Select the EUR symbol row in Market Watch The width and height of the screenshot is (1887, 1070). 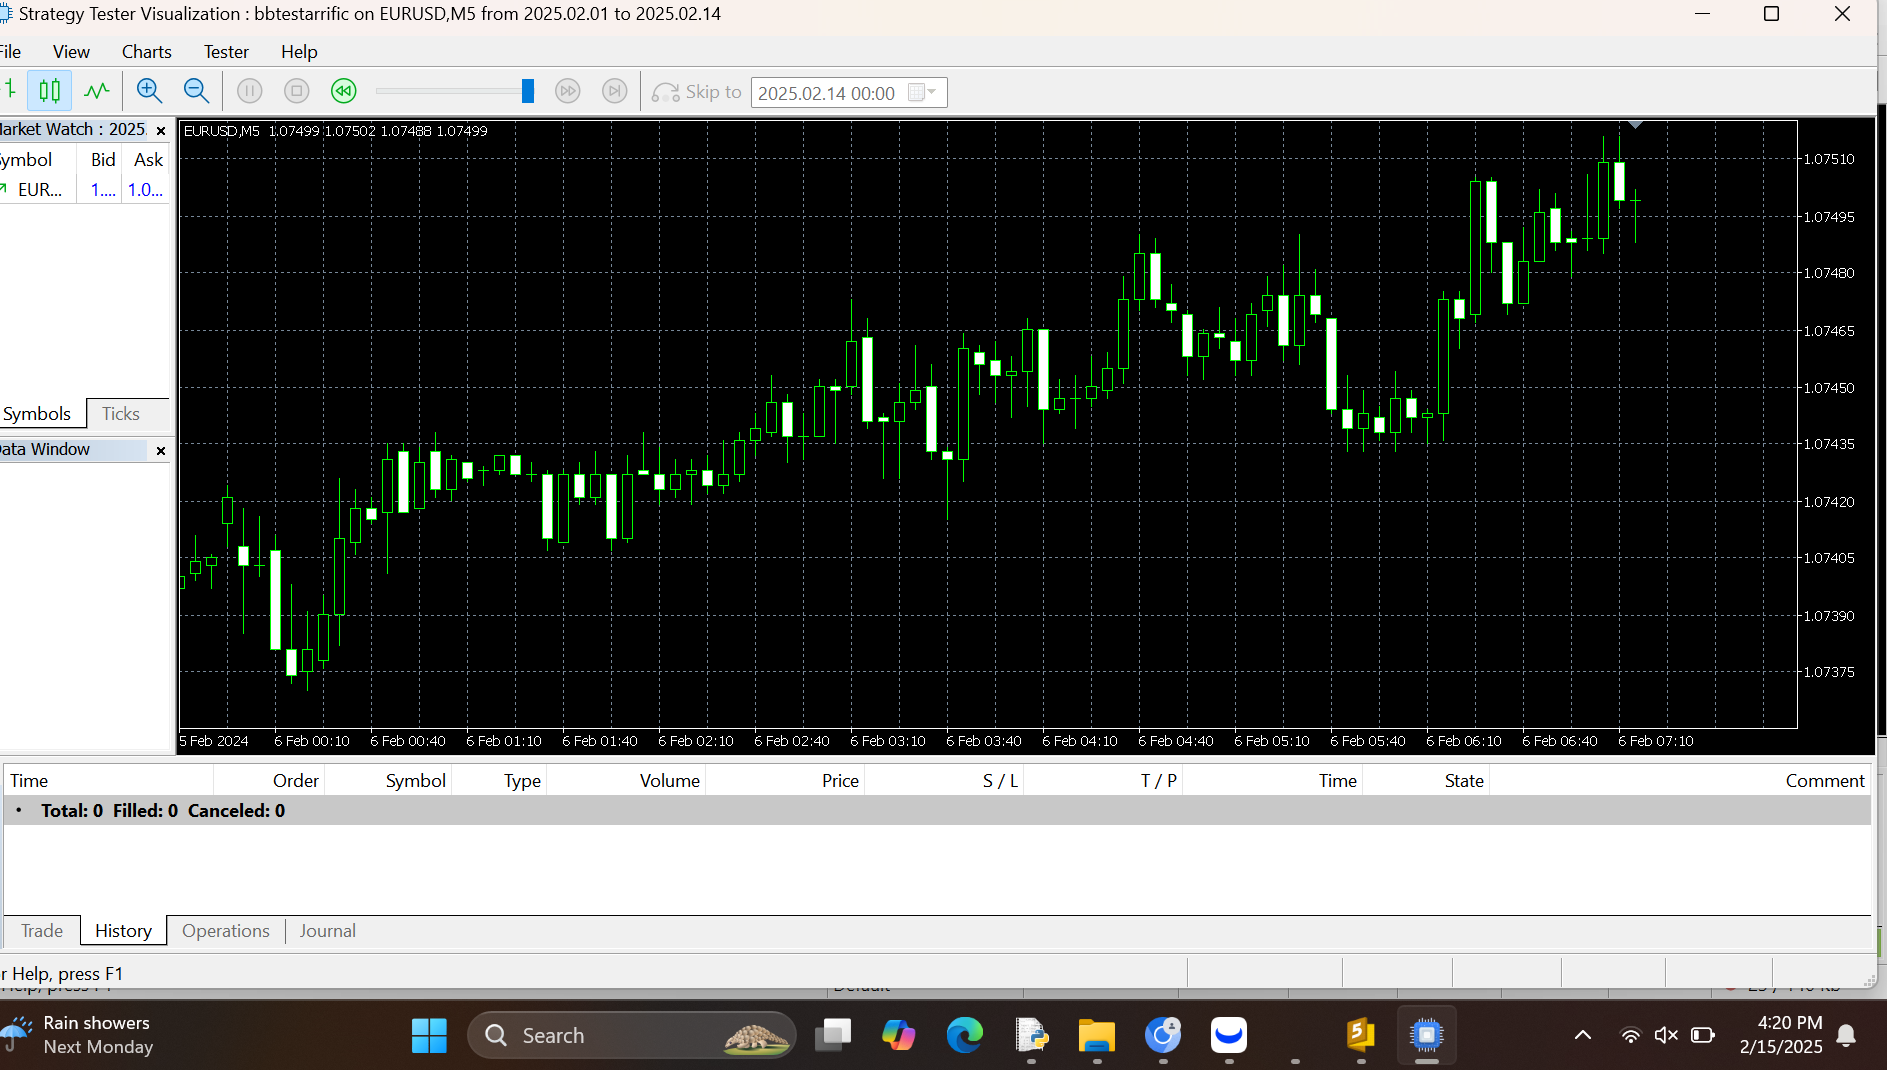[x=85, y=190]
